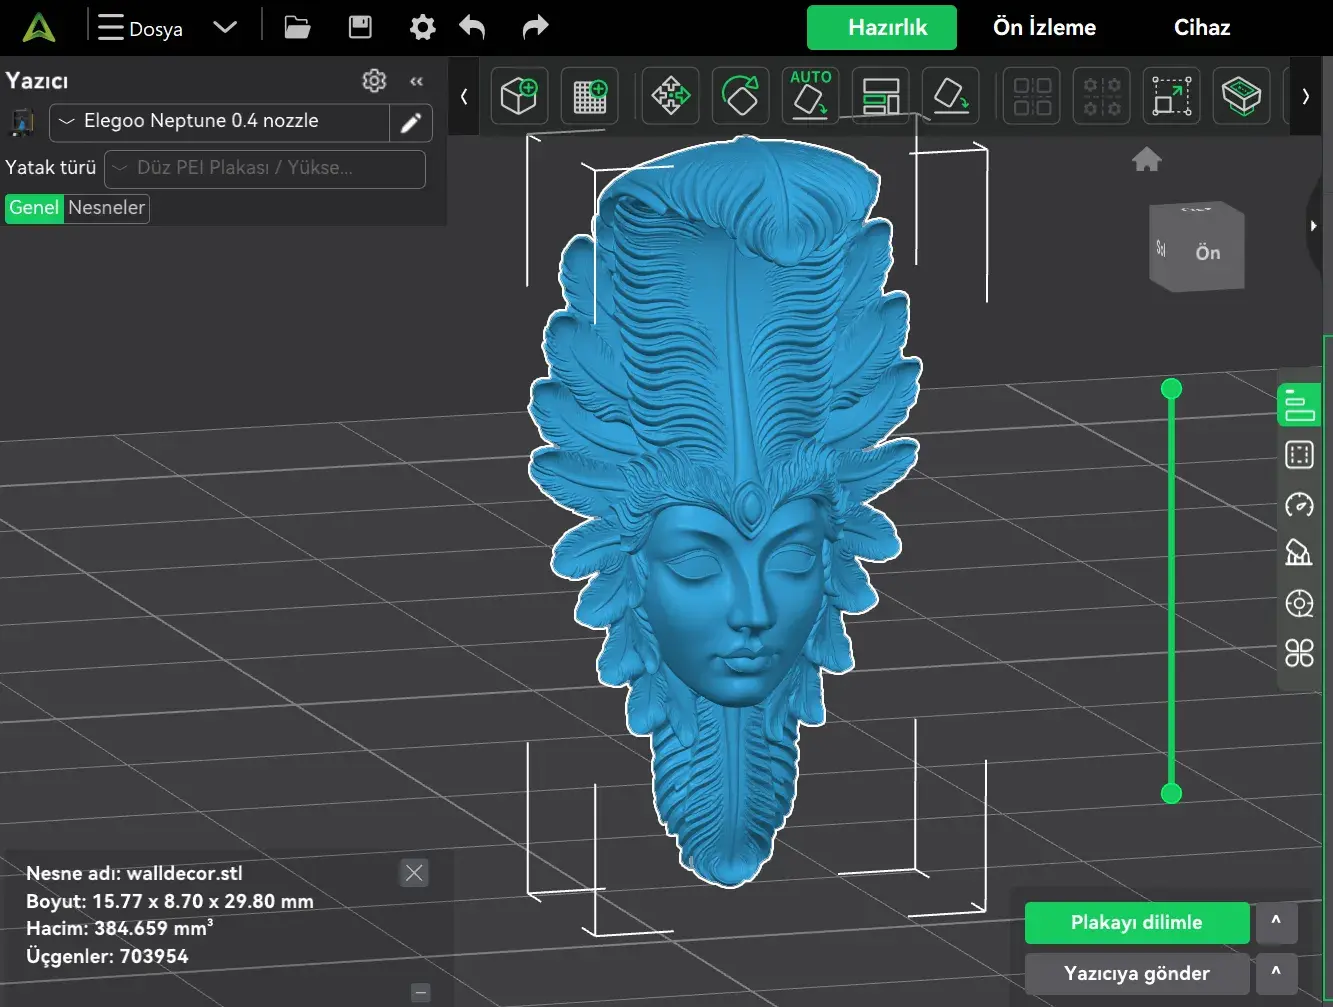Switch to the Cihaz tab
Screen dimensions: 1333x1007
(x=1201, y=28)
